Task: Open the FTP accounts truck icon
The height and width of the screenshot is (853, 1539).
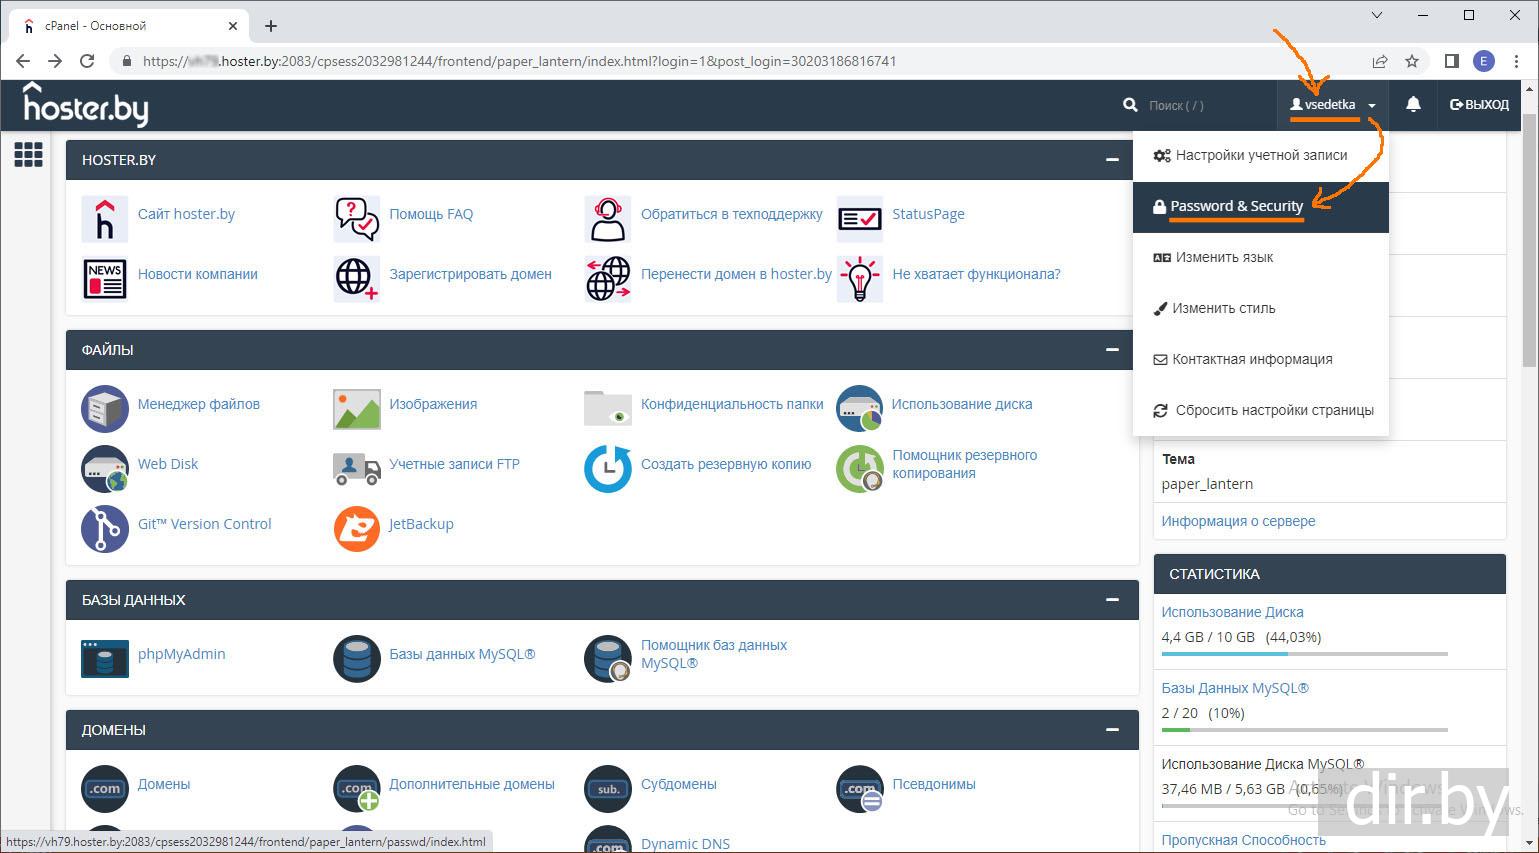Action: (x=356, y=465)
